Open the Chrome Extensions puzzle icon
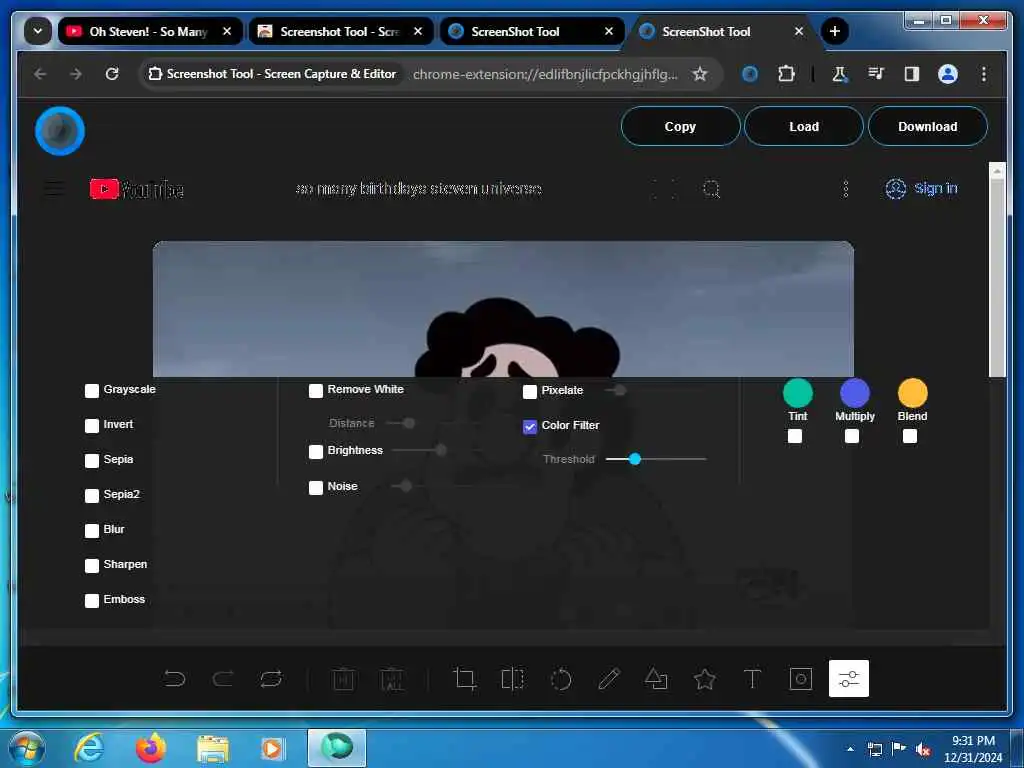 tap(786, 74)
